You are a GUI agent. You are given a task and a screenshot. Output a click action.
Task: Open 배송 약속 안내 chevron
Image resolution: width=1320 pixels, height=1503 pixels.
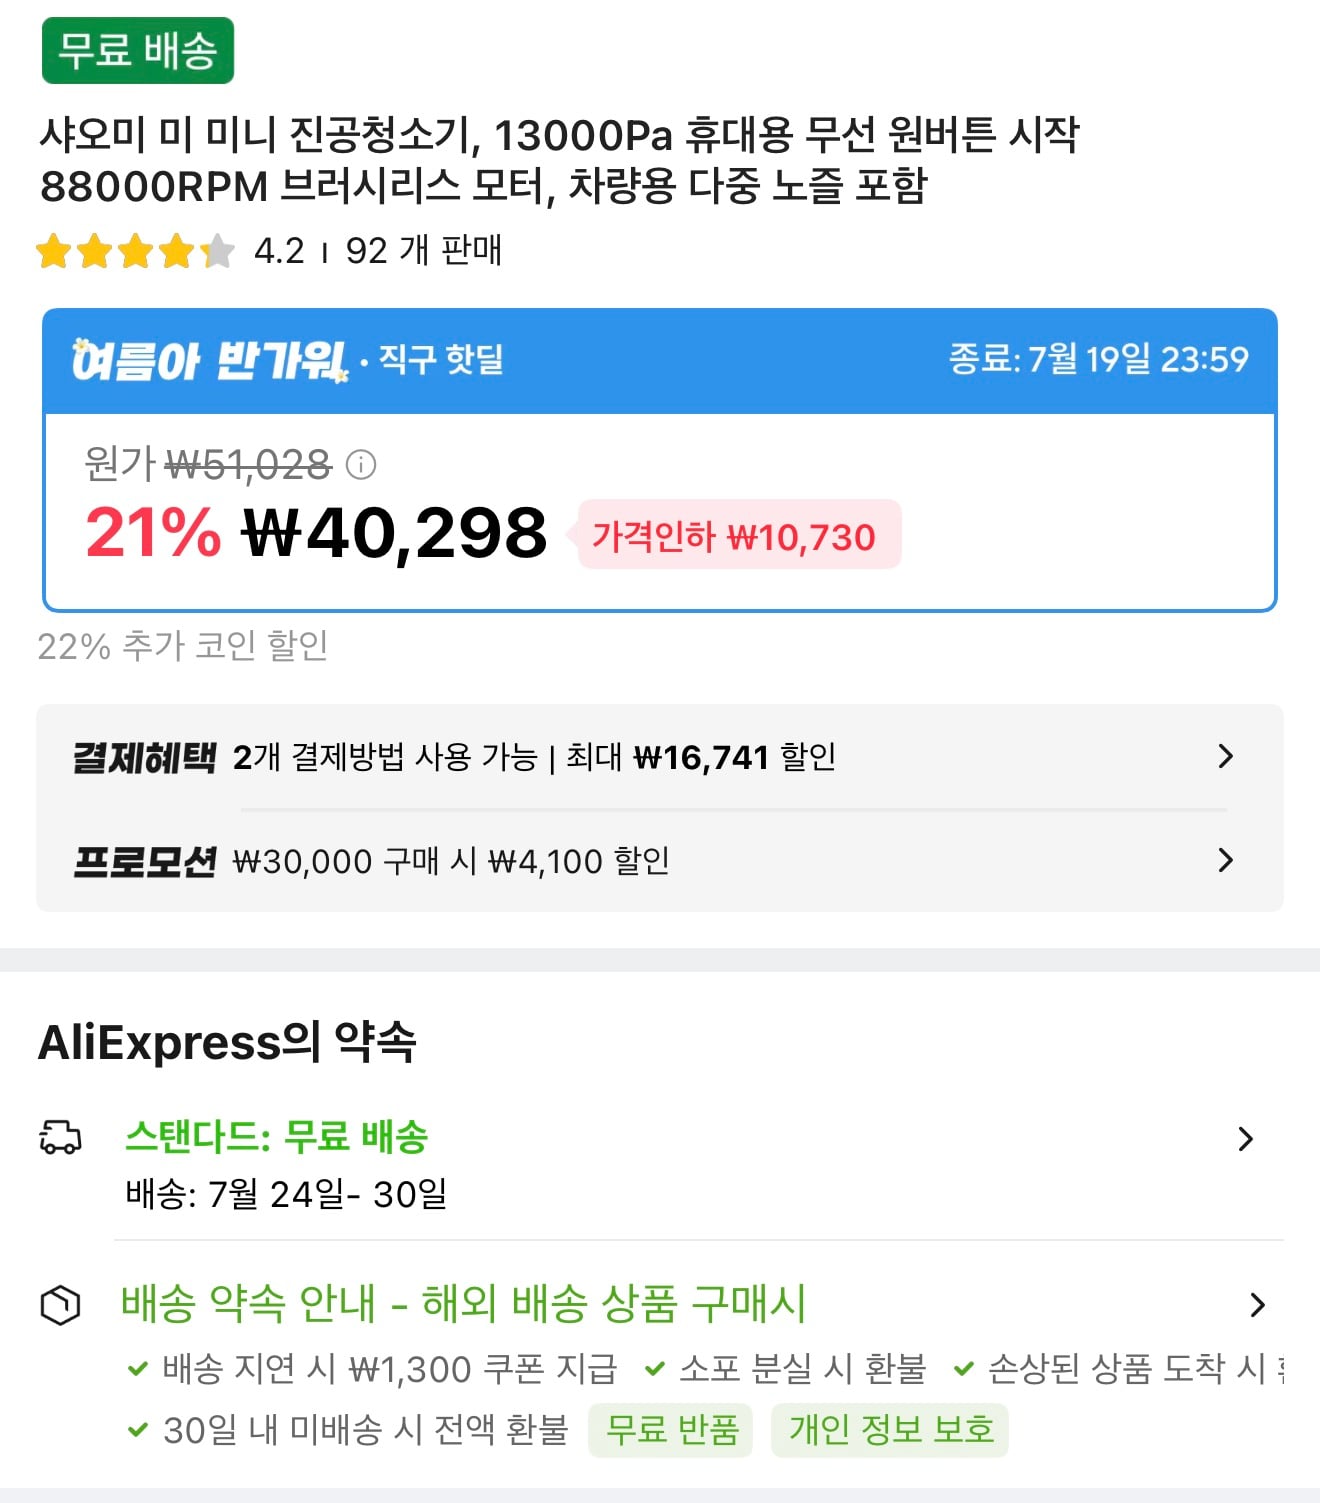pyautogui.click(x=1257, y=1305)
